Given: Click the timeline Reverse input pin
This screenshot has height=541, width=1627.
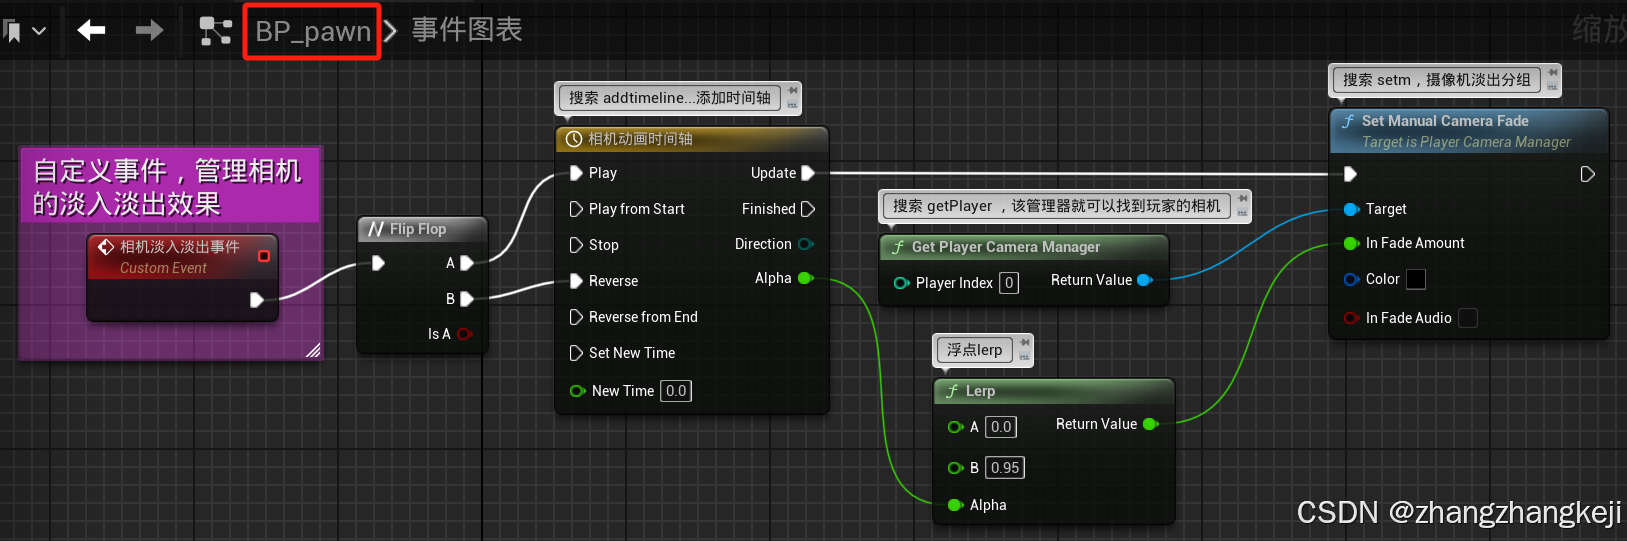Looking at the screenshot, I should (576, 281).
